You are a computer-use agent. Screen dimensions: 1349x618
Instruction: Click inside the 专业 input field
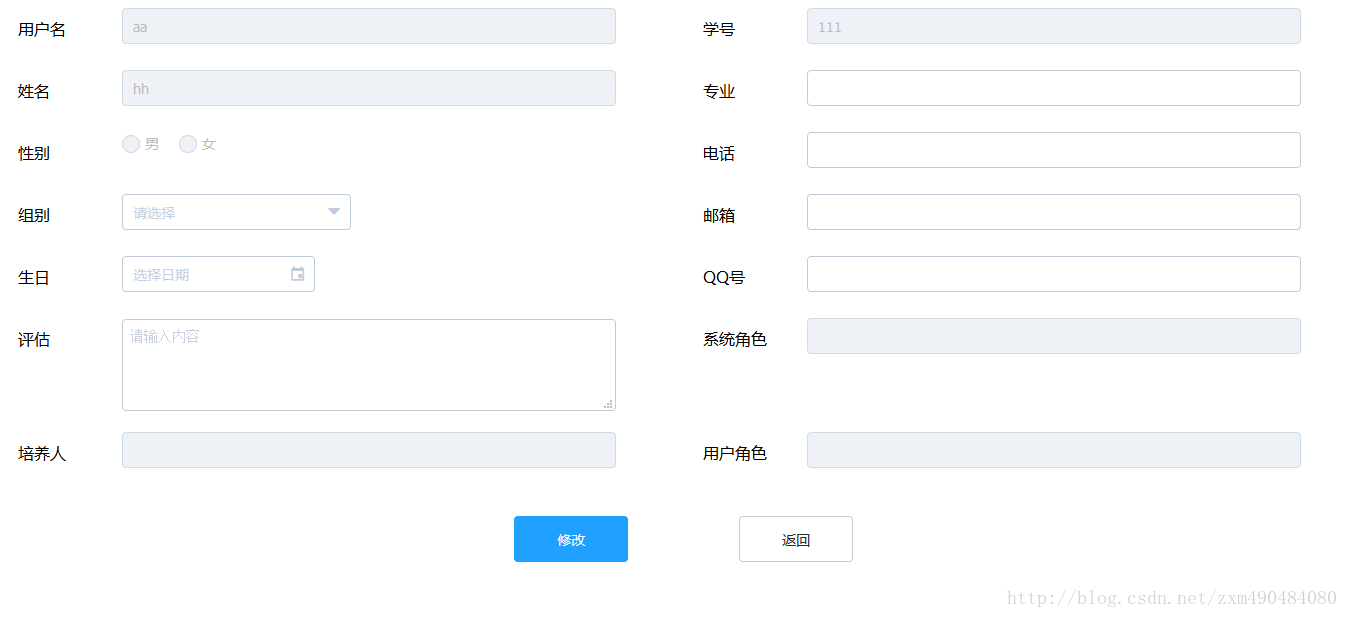point(1053,88)
